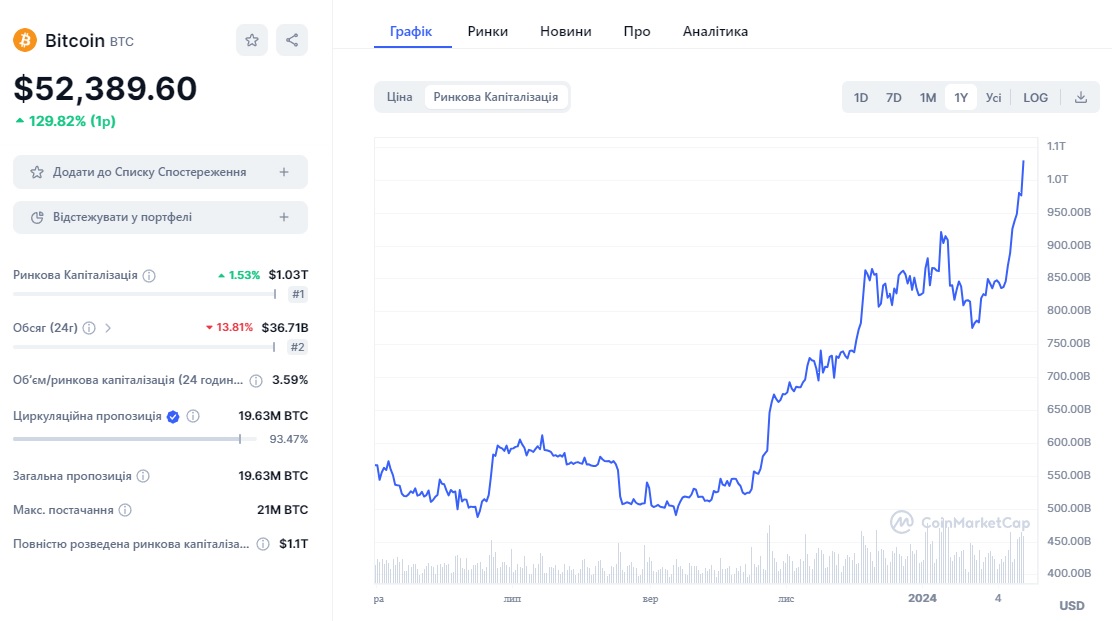The width and height of the screenshot is (1112, 621).
Task: Switch chart to Ціна view
Action: click(x=399, y=97)
